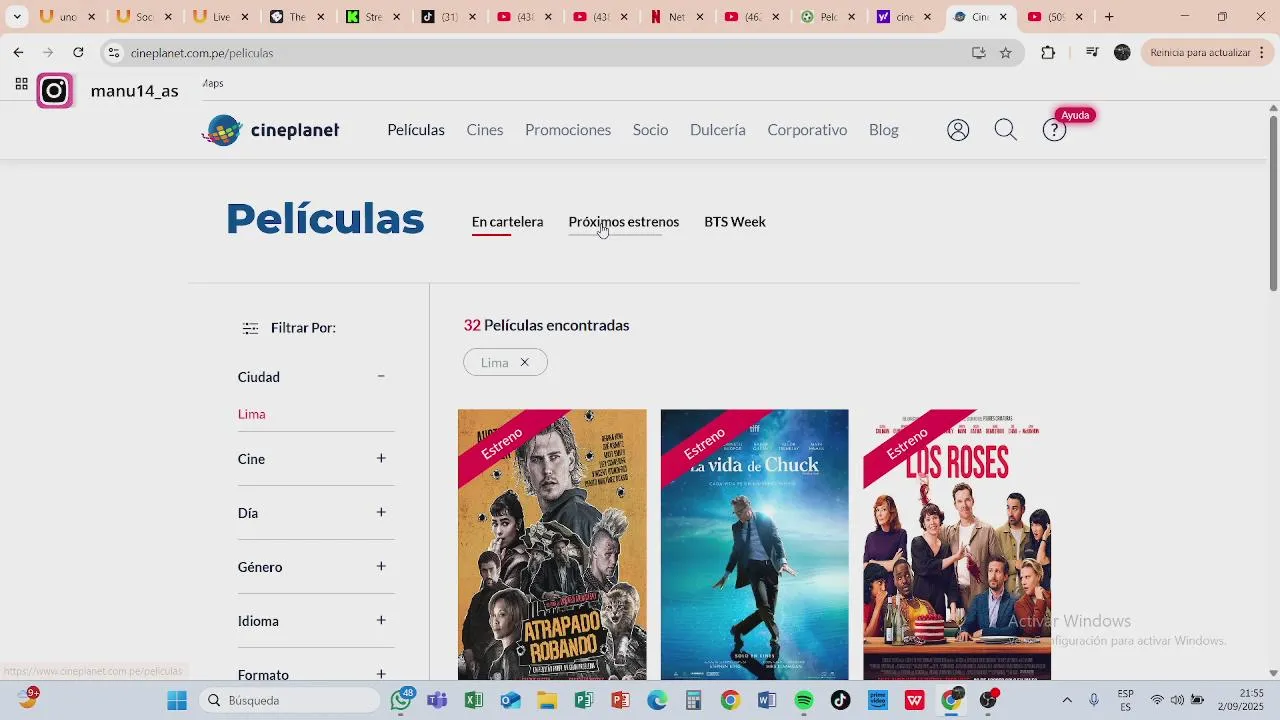Remove the Lima filter chip X
Image resolution: width=1280 pixels, height=720 pixels.
click(524, 363)
